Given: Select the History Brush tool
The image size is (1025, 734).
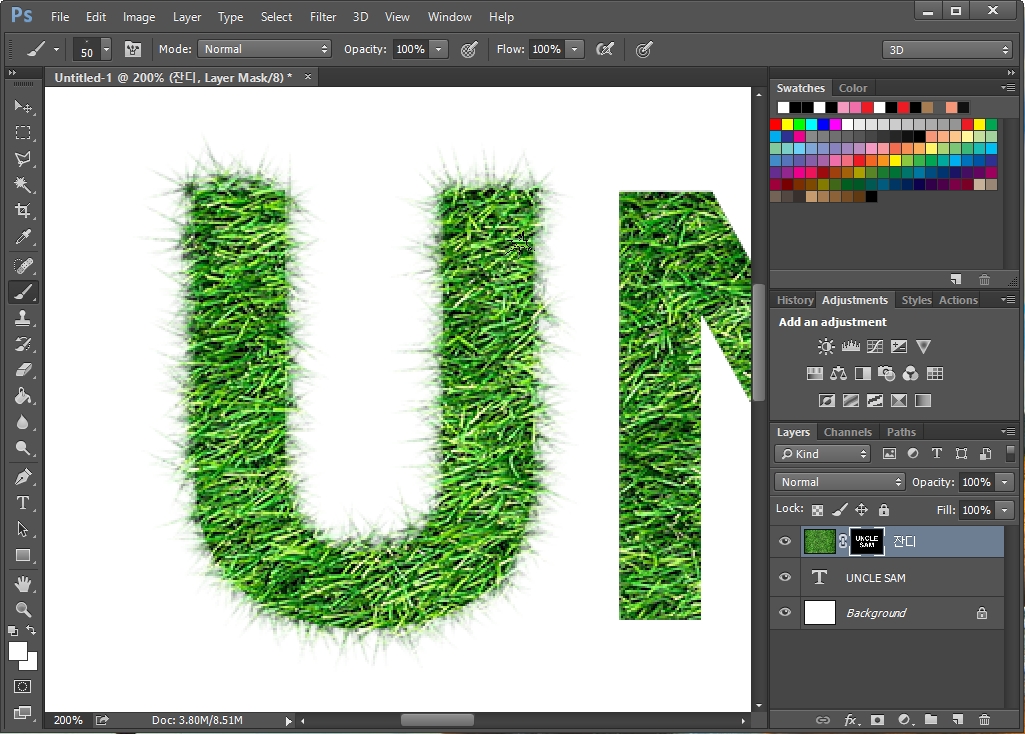Looking at the screenshot, I should click(23, 344).
